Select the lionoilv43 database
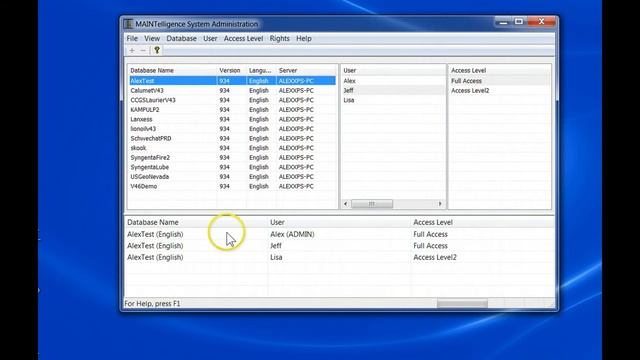Screen dimensions: 640x360 pos(233,129)
